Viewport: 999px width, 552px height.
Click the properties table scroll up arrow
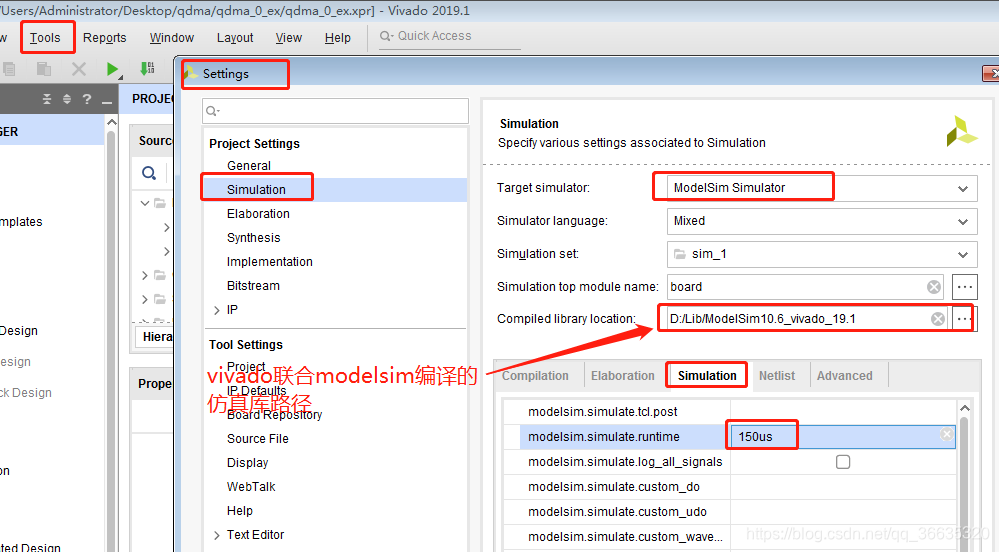(965, 408)
